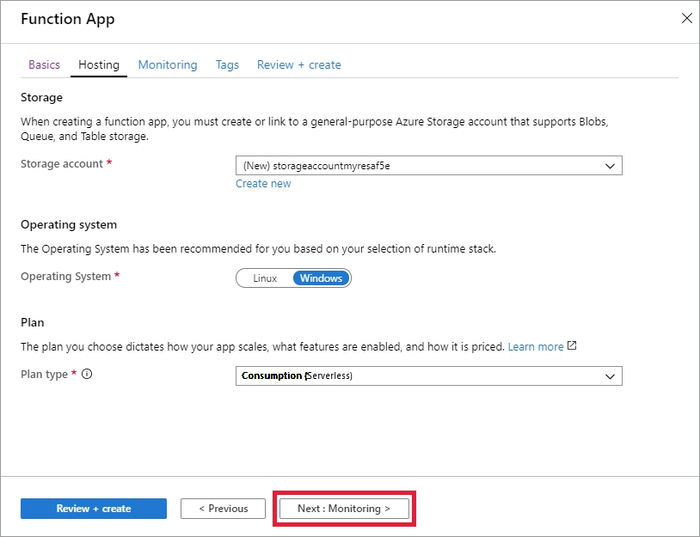Go back with the Previous button
Image resolution: width=700 pixels, height=537 pixels.
(223, 508)
